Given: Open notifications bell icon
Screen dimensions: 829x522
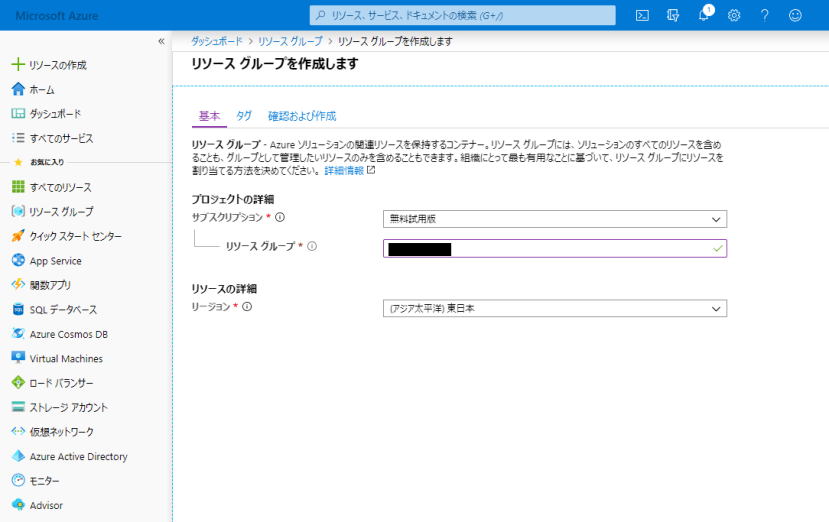Looking at the screenshot, I should pos(704,15).
